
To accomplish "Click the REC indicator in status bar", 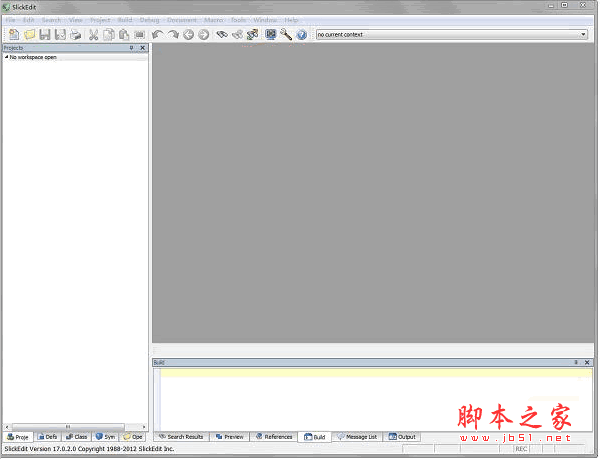I will tap(521, 449).
